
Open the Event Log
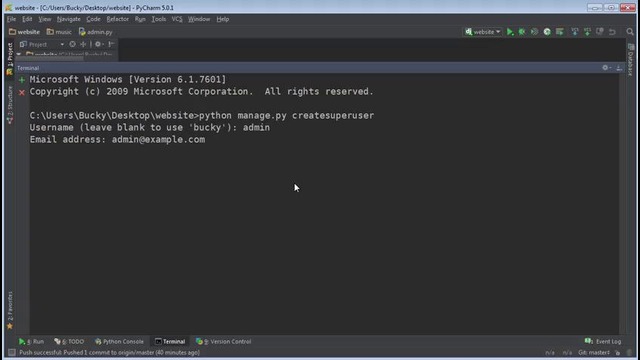tap(603, 341)
